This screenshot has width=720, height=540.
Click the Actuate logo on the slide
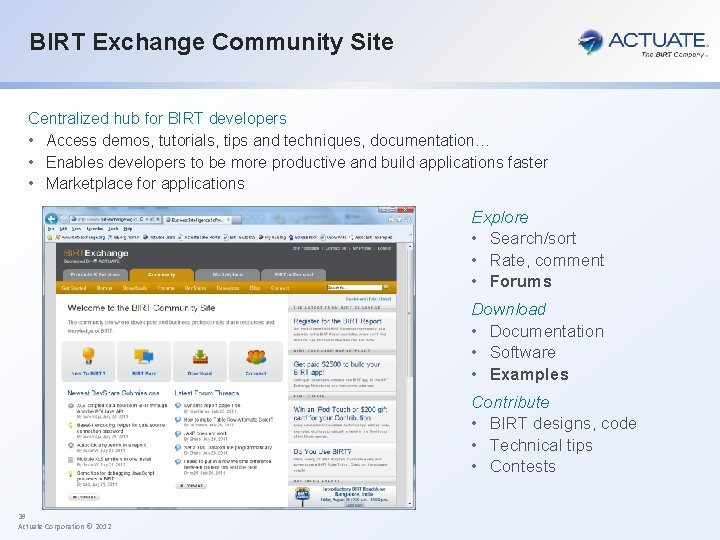[643, 43]
